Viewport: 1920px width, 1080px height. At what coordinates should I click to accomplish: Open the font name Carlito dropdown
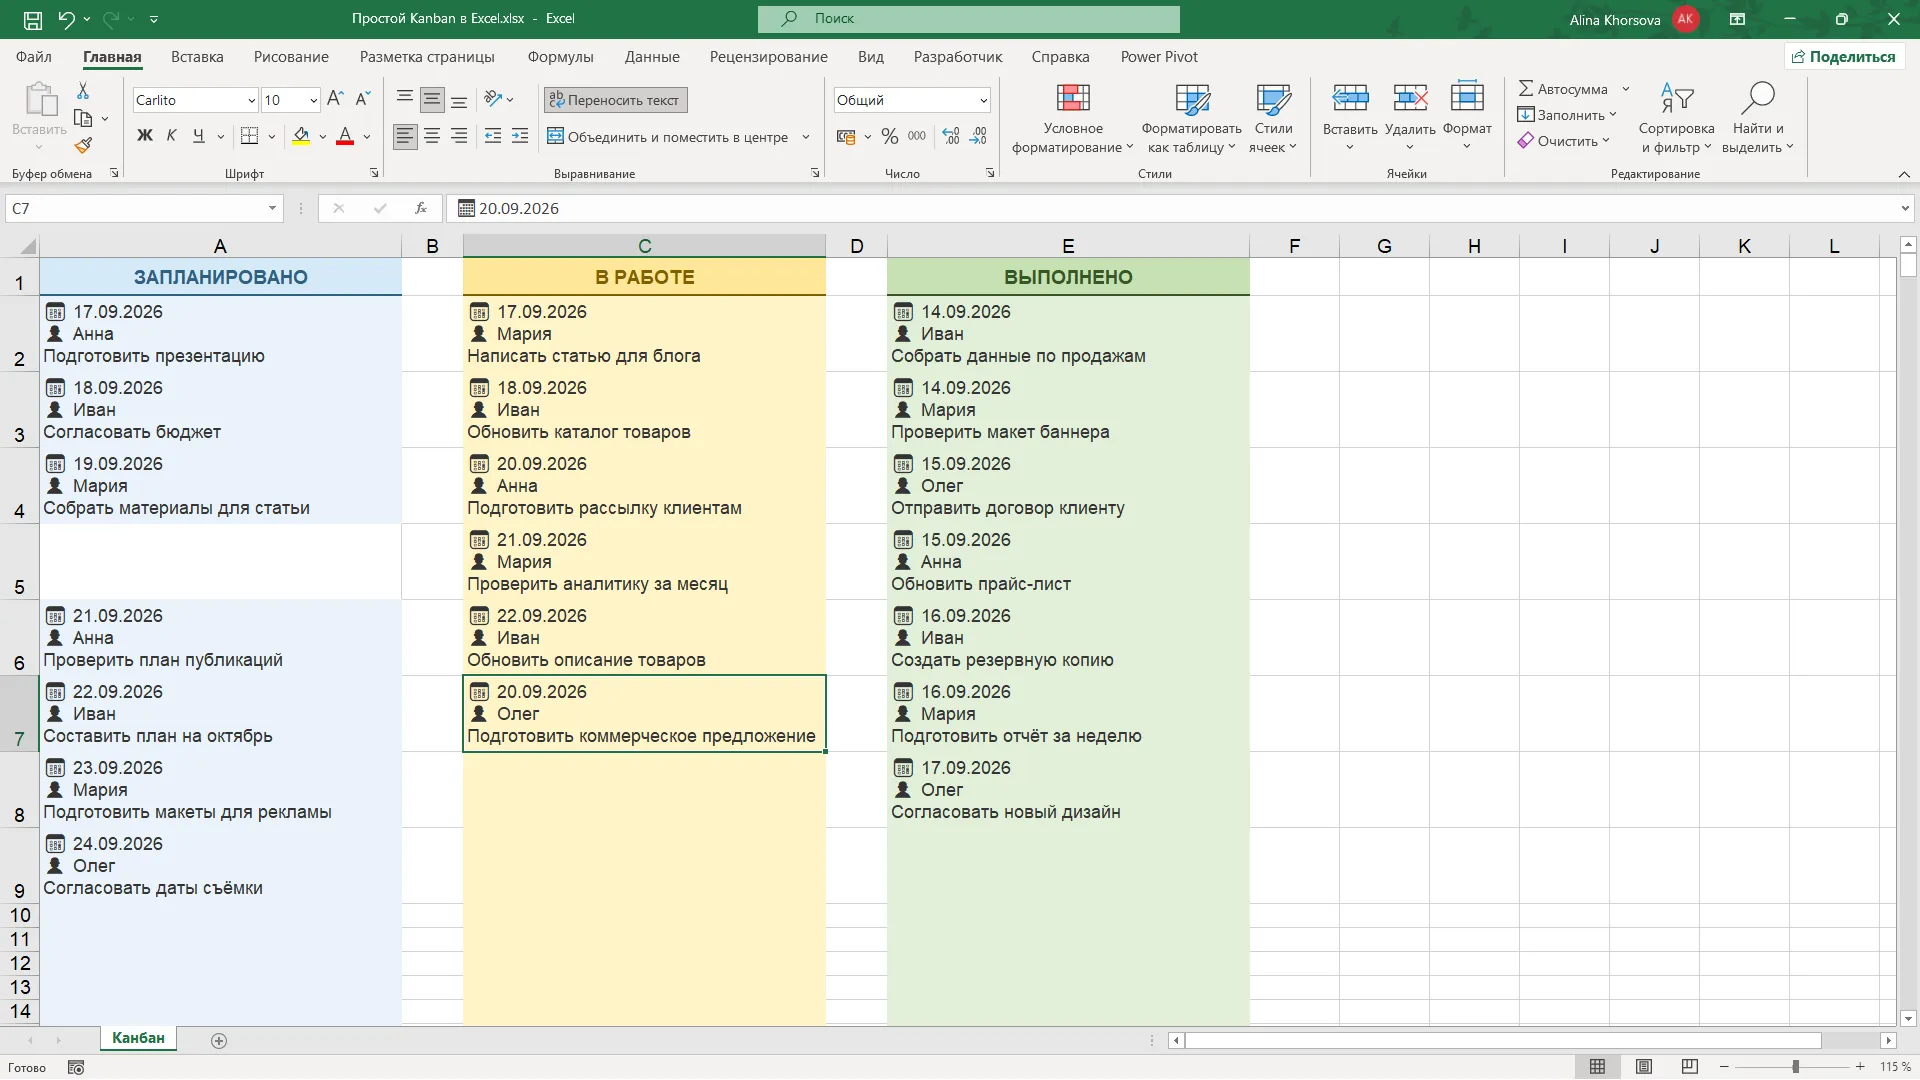point(251,100)
